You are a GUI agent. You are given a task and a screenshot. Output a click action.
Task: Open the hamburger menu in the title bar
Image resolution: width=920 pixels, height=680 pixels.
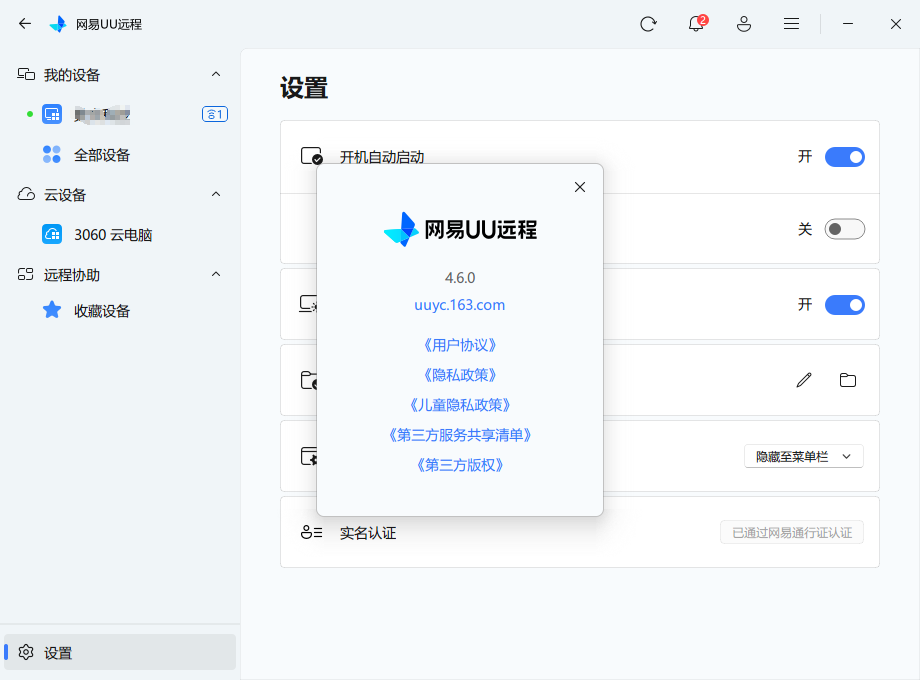[x=791, y=23]
